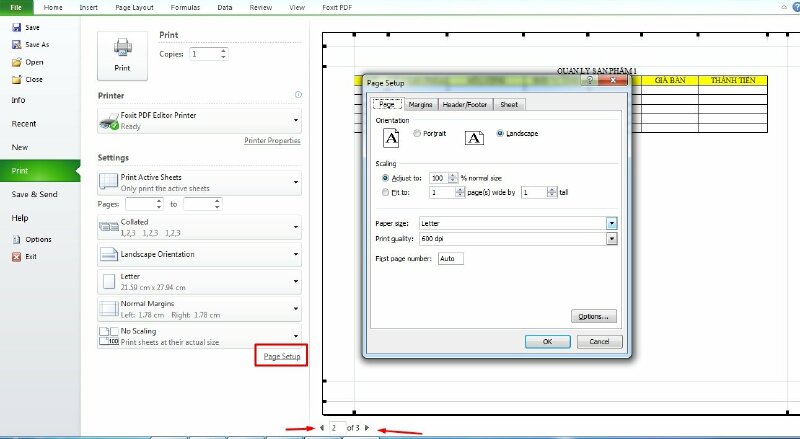
Task: Click the Options... button in Page Setup
Action: (x=593, y=316)
